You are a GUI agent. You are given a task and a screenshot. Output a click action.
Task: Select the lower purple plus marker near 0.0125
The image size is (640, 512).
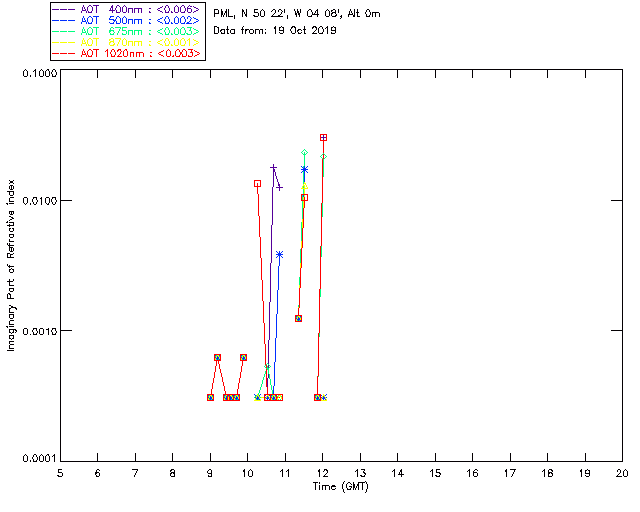280,188
